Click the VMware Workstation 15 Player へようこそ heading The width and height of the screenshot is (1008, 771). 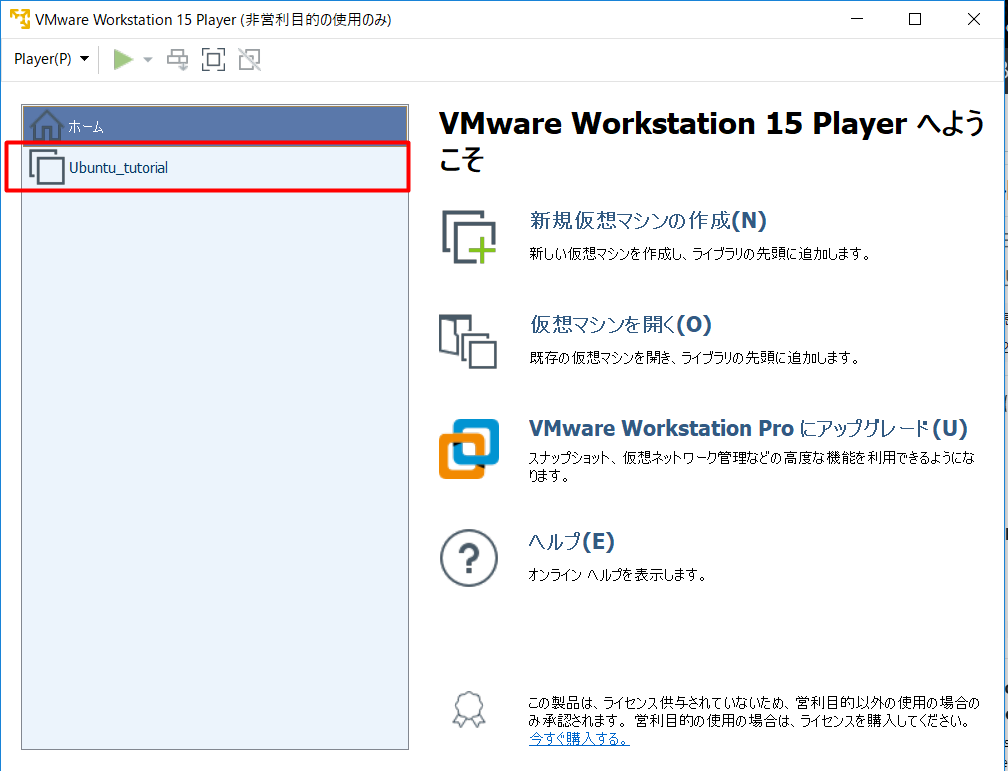tap(712, 141)
